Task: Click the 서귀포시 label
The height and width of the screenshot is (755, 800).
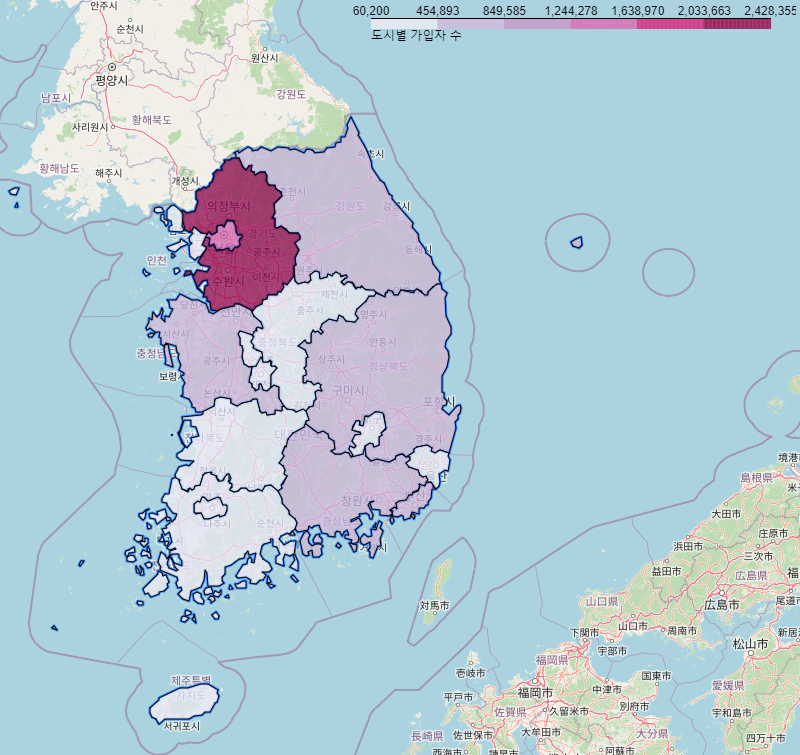Action: pyautogui.click(x=182, y=725)
